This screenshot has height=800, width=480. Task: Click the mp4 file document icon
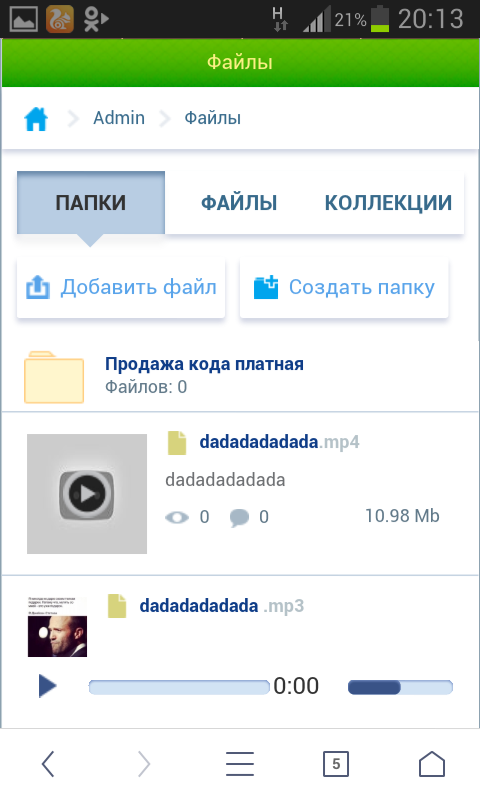click(x=177, y=442)
